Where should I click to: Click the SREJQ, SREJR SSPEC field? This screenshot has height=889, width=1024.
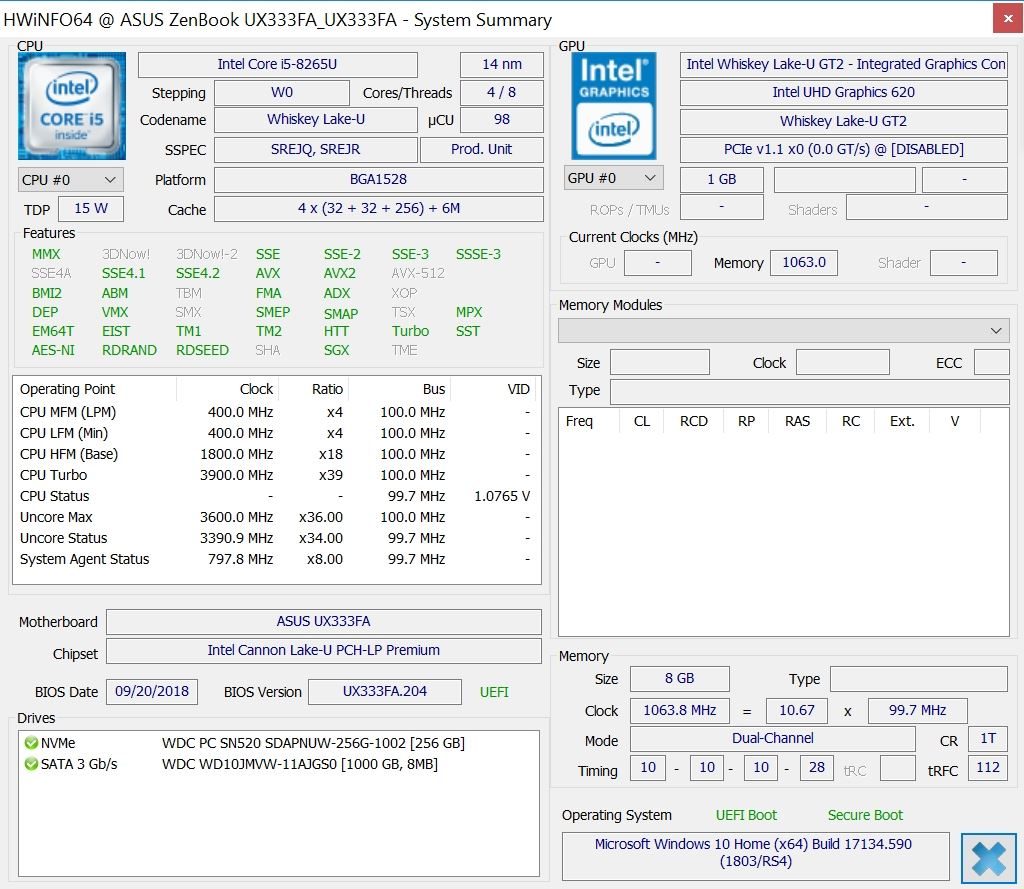click(x=315, y=150)
